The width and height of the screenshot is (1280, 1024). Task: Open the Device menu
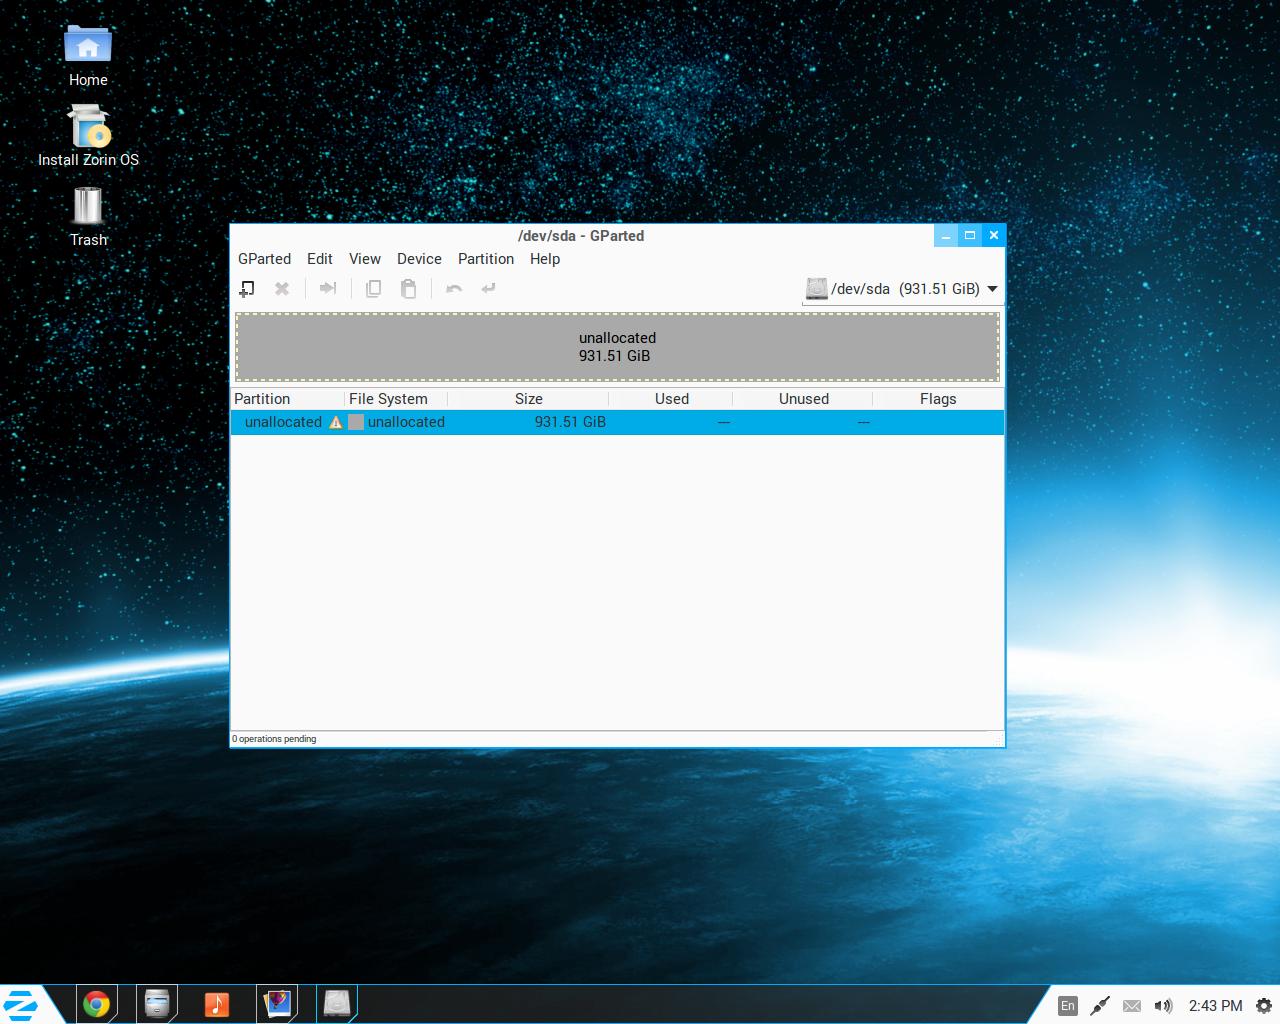pos(419,259)
